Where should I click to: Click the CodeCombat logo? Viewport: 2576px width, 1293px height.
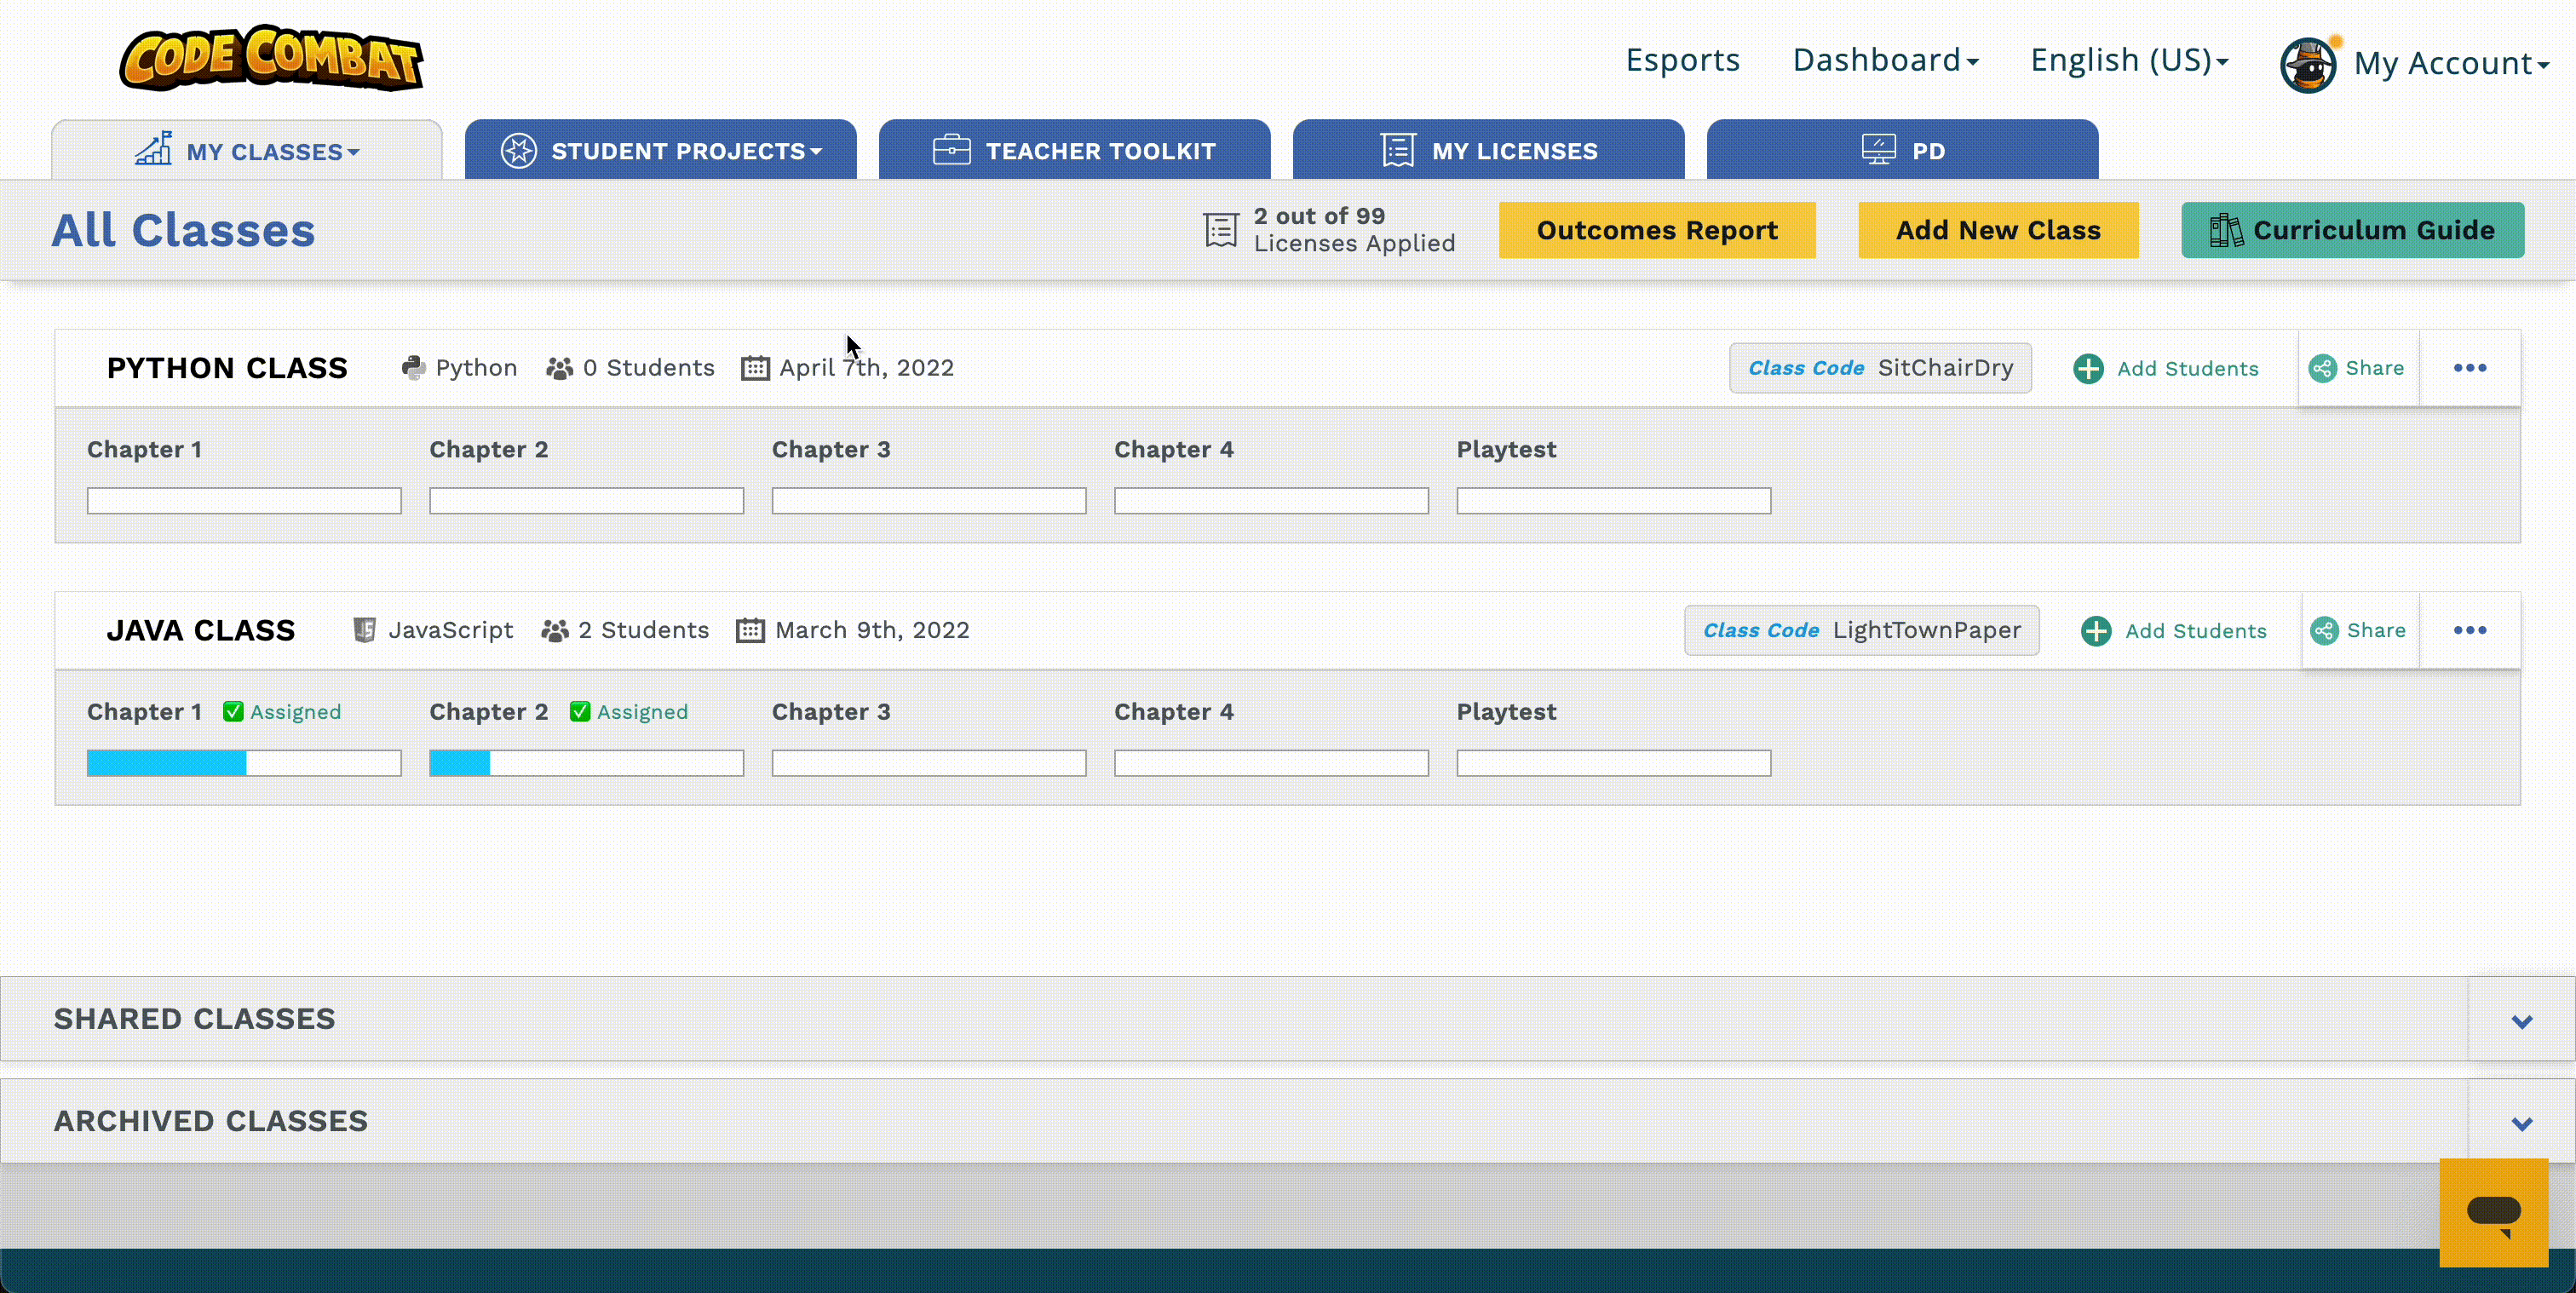[x=271, y=59]
